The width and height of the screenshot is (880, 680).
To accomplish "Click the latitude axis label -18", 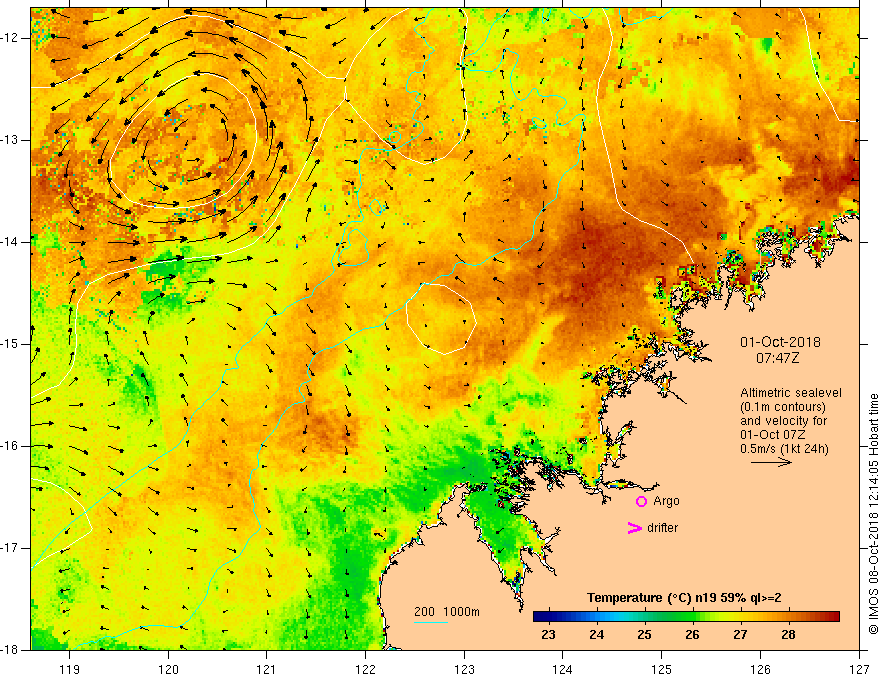I will click(10, 650).
